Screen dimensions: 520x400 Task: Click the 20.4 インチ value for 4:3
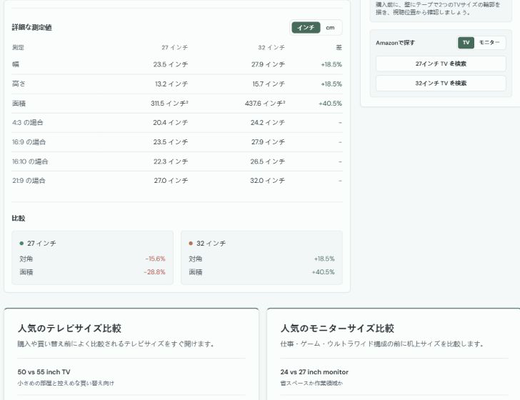[x=170, y=123]
